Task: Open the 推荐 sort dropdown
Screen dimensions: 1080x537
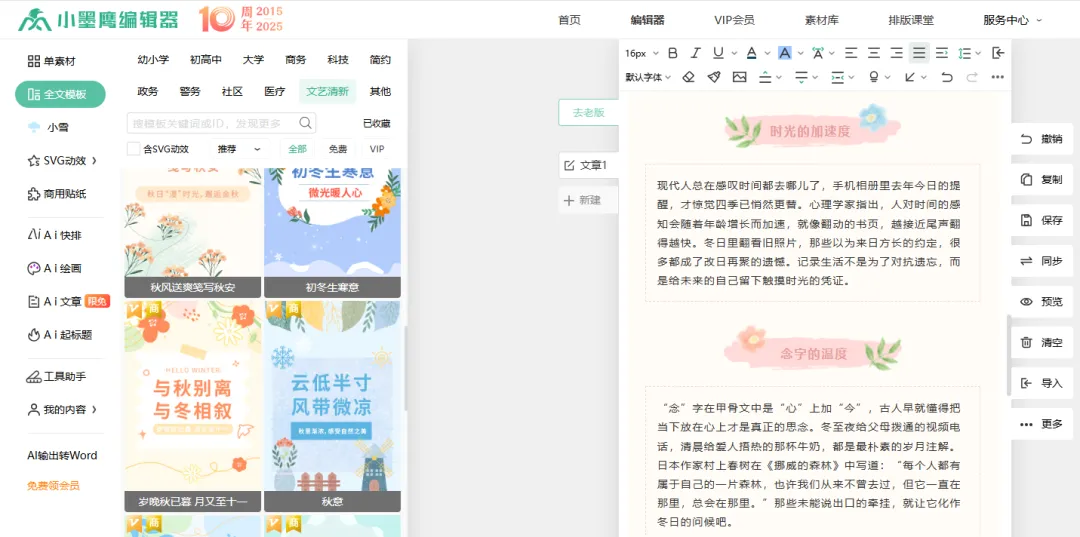Action: [239, 149]
